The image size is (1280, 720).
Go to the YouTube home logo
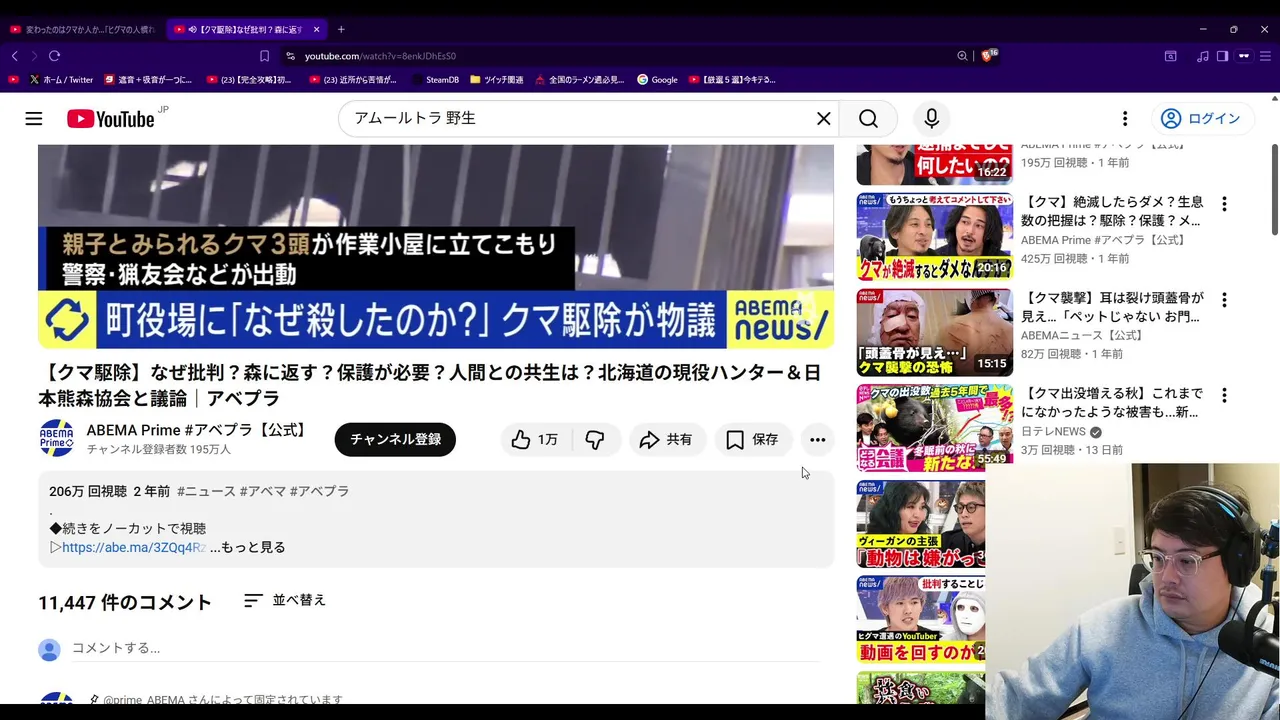click(111, 119)
